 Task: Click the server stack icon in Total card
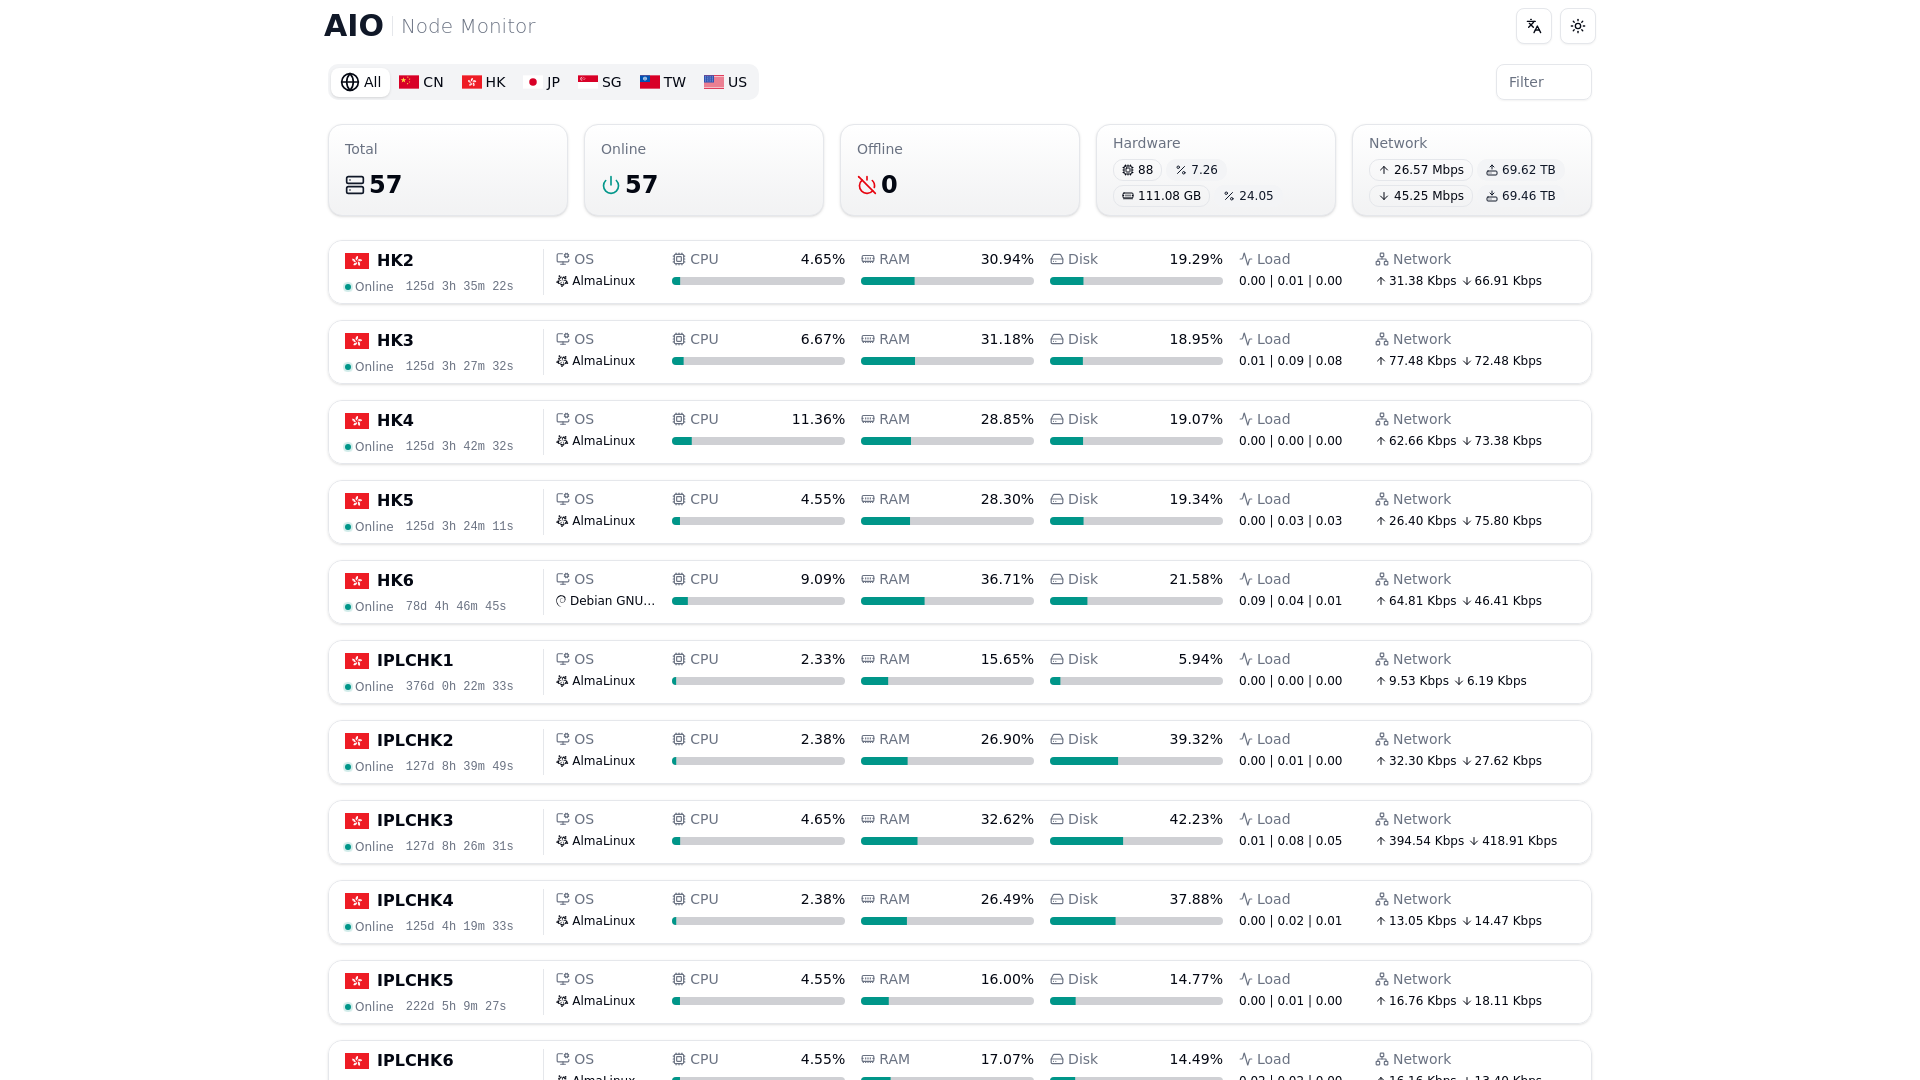click(355, 185)
